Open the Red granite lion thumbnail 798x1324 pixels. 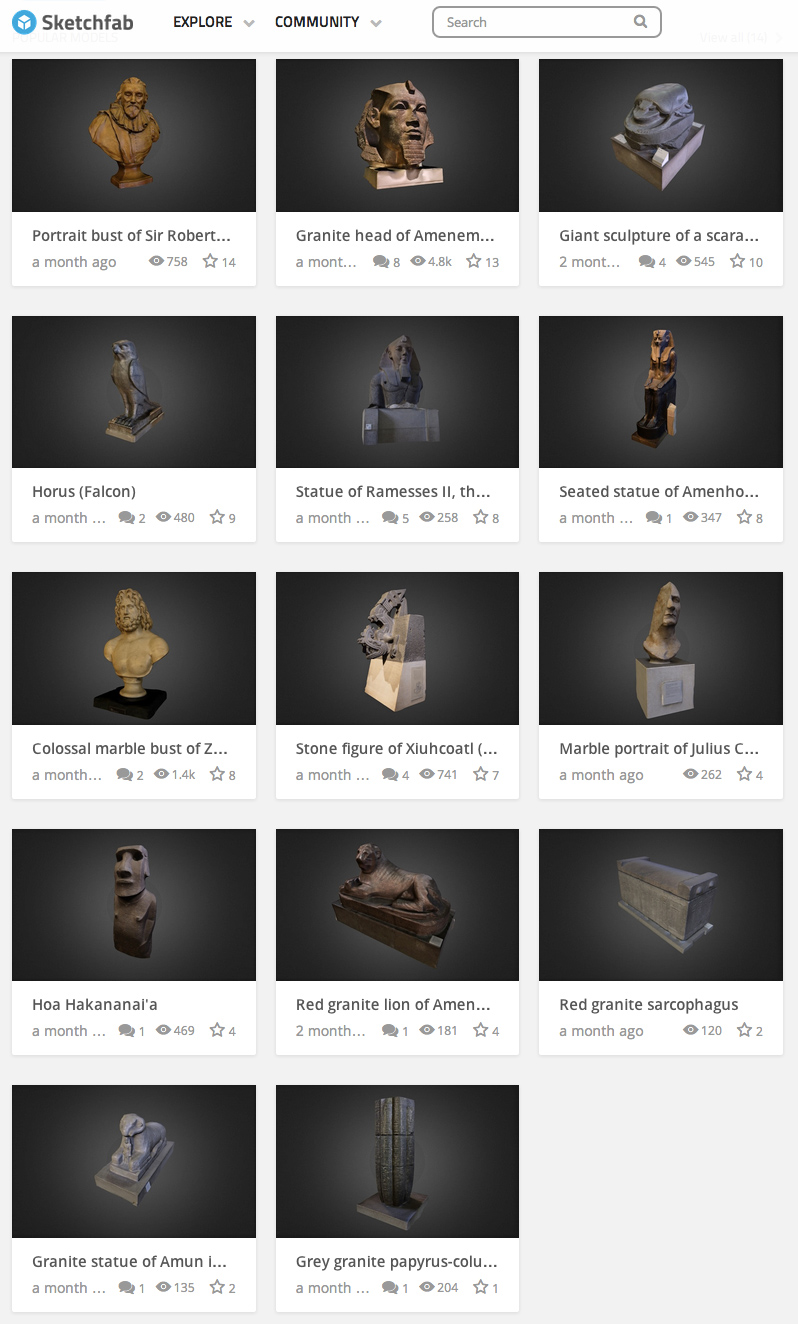[x=397, y=905]
